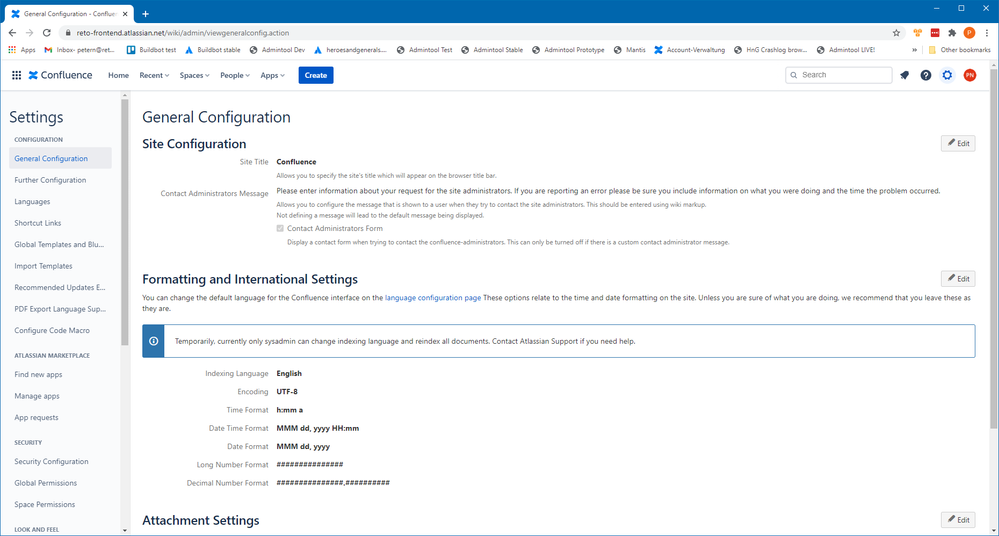This screenshot has width=999, height=536.
Task: Reload the page with refresh icon
Action: click(47, 33)
